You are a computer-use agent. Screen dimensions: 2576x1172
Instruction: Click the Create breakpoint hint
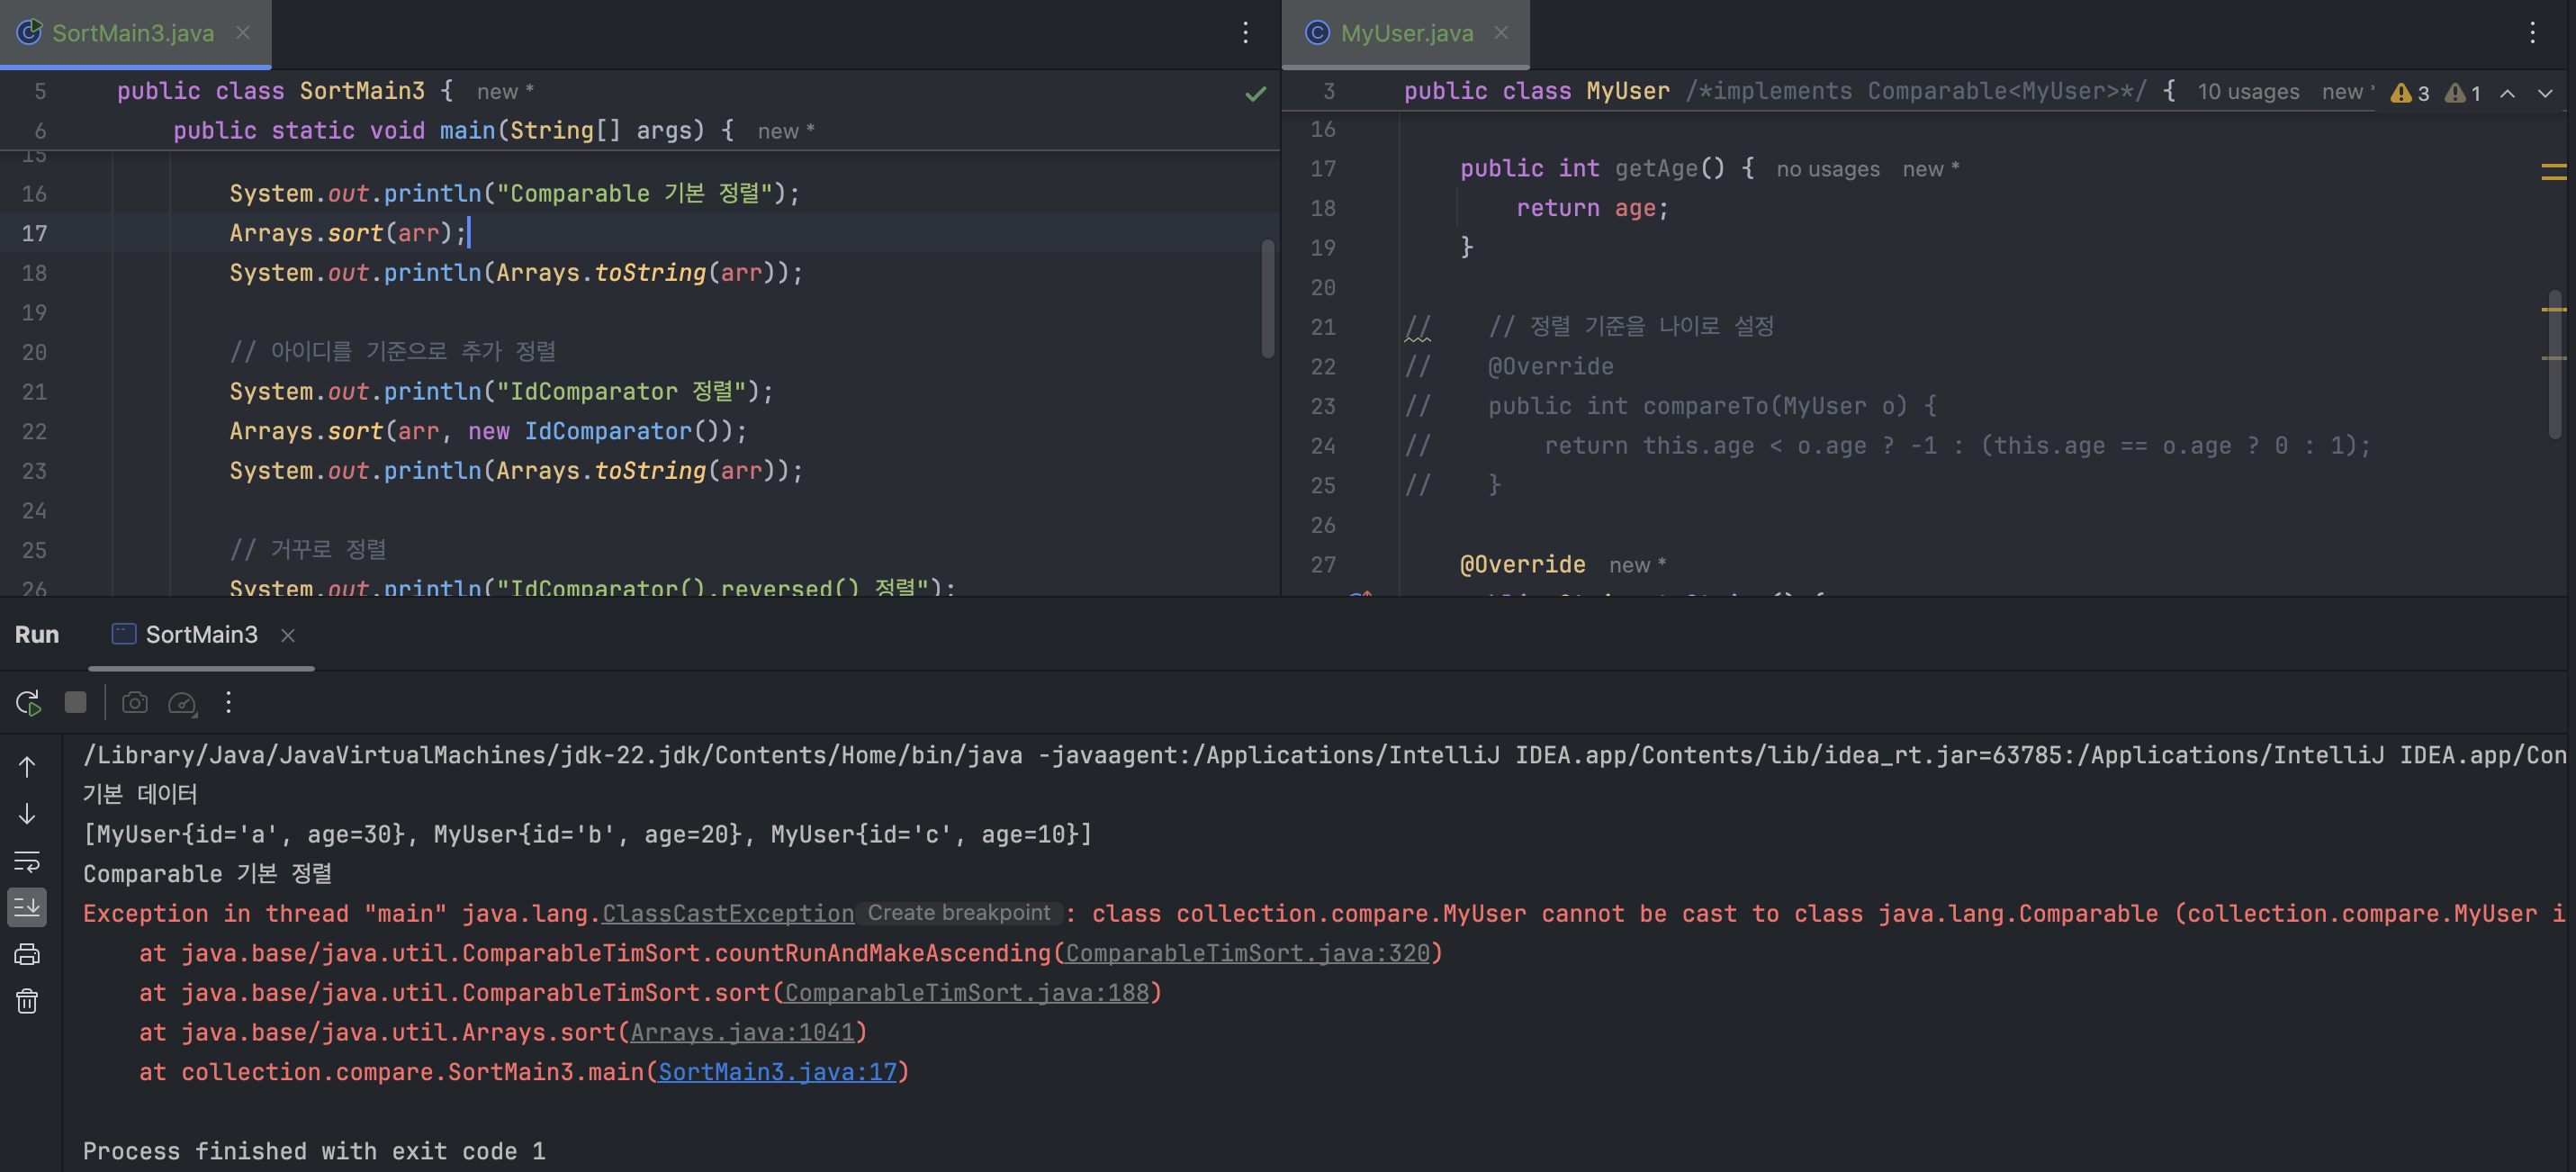tap(958, 913)
